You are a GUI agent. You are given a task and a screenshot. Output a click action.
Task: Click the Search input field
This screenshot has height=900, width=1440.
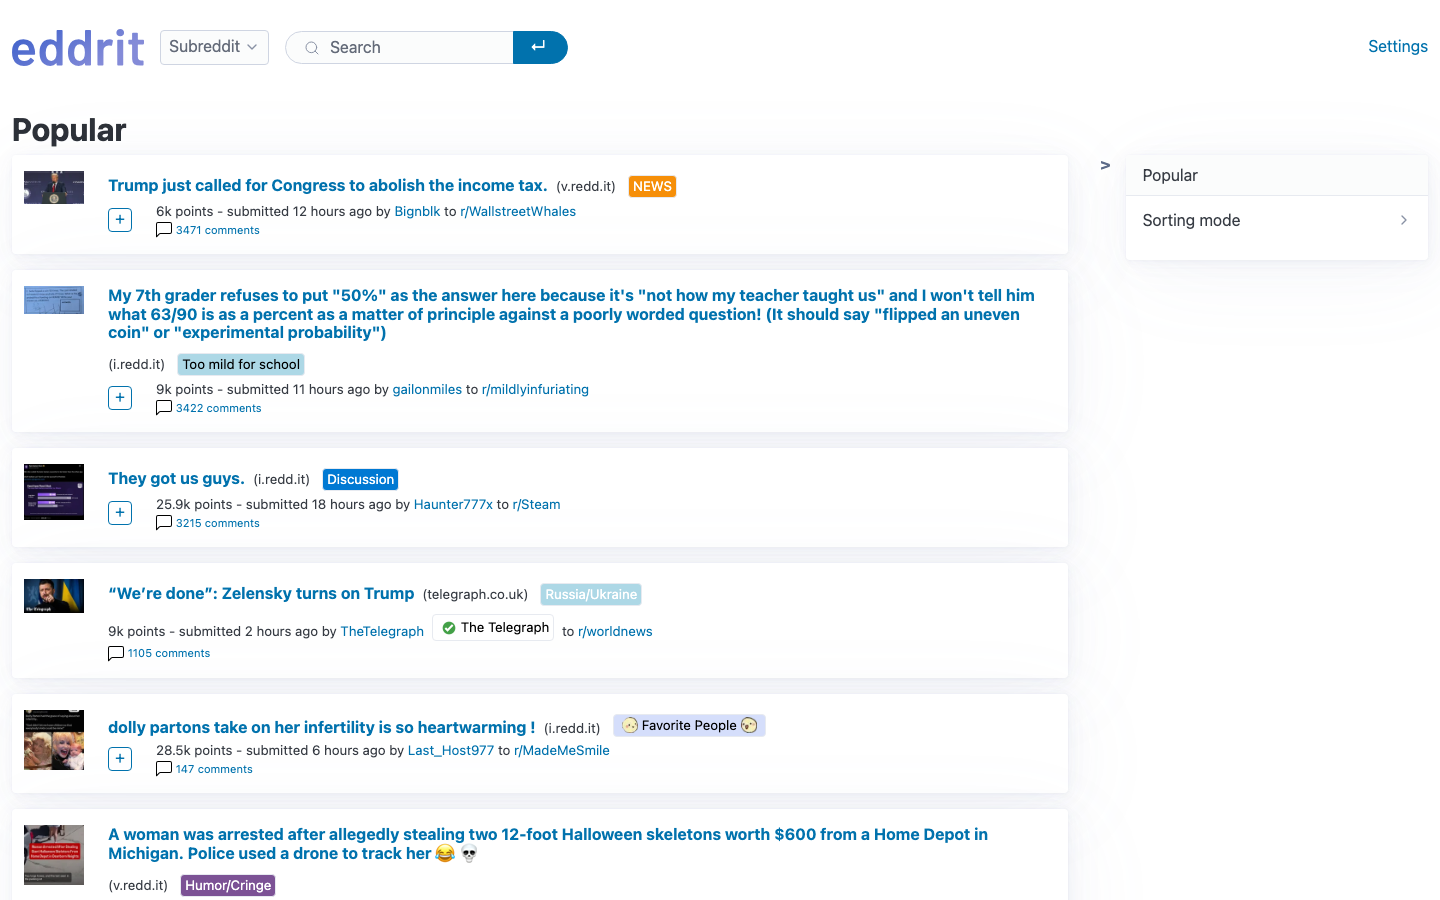click(x=400, y=47)
